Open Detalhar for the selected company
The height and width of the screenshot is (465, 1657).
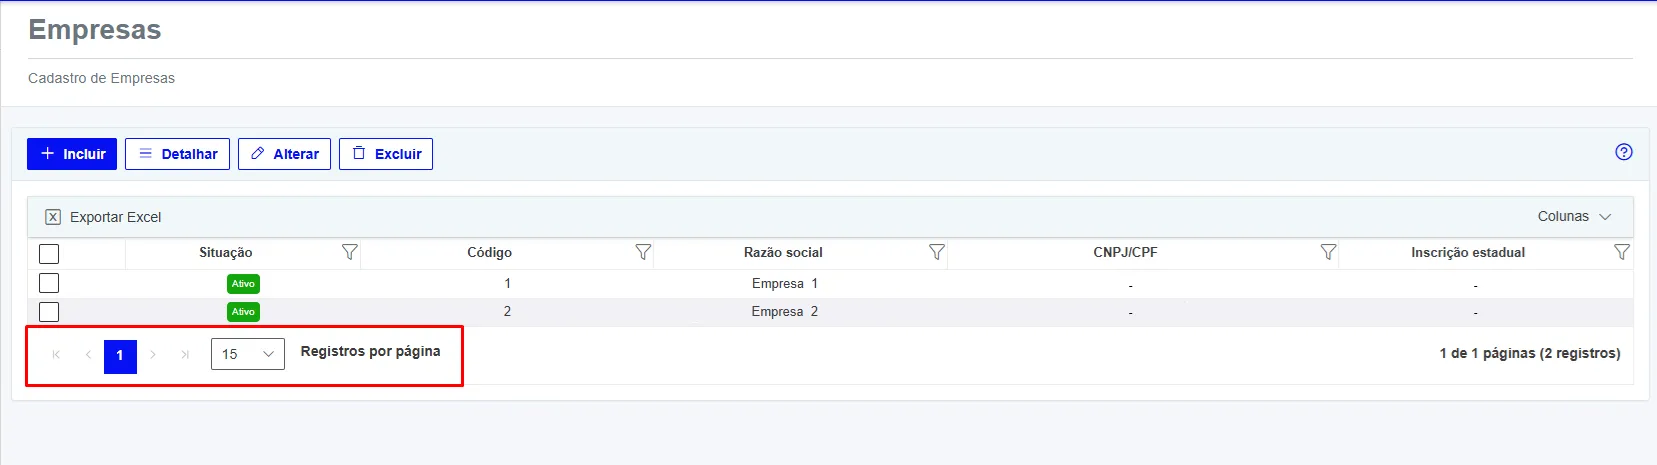(177, 154)
